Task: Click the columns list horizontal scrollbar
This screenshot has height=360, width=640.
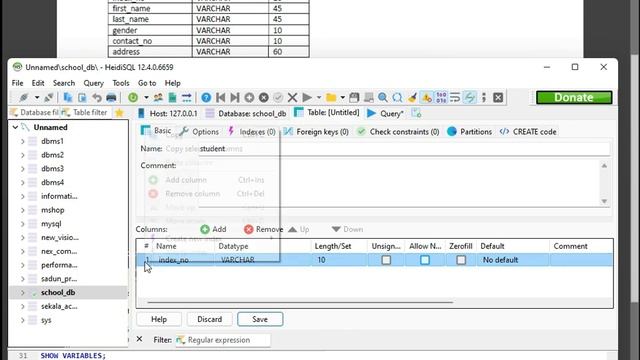Action: coord(300,302)
